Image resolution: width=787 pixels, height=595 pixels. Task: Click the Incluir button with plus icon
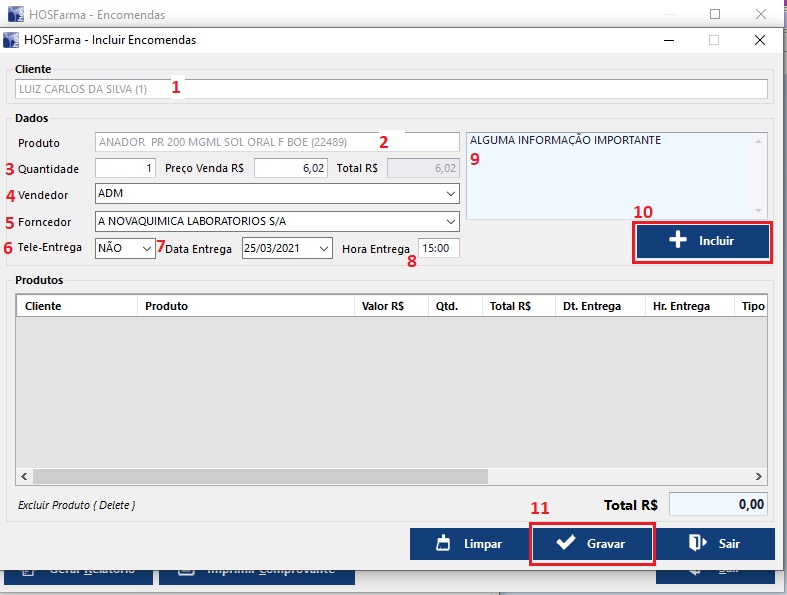point(702,242)
